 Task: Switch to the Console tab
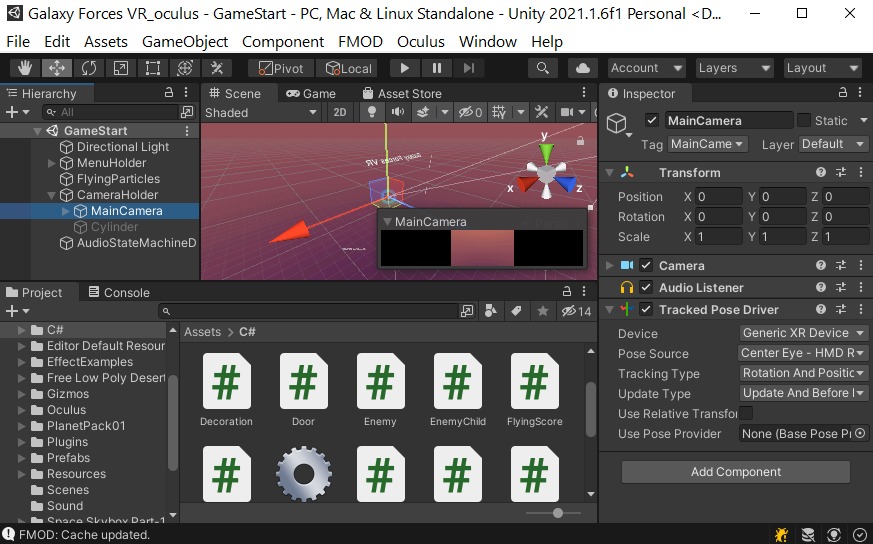click(x=119, y=292)
